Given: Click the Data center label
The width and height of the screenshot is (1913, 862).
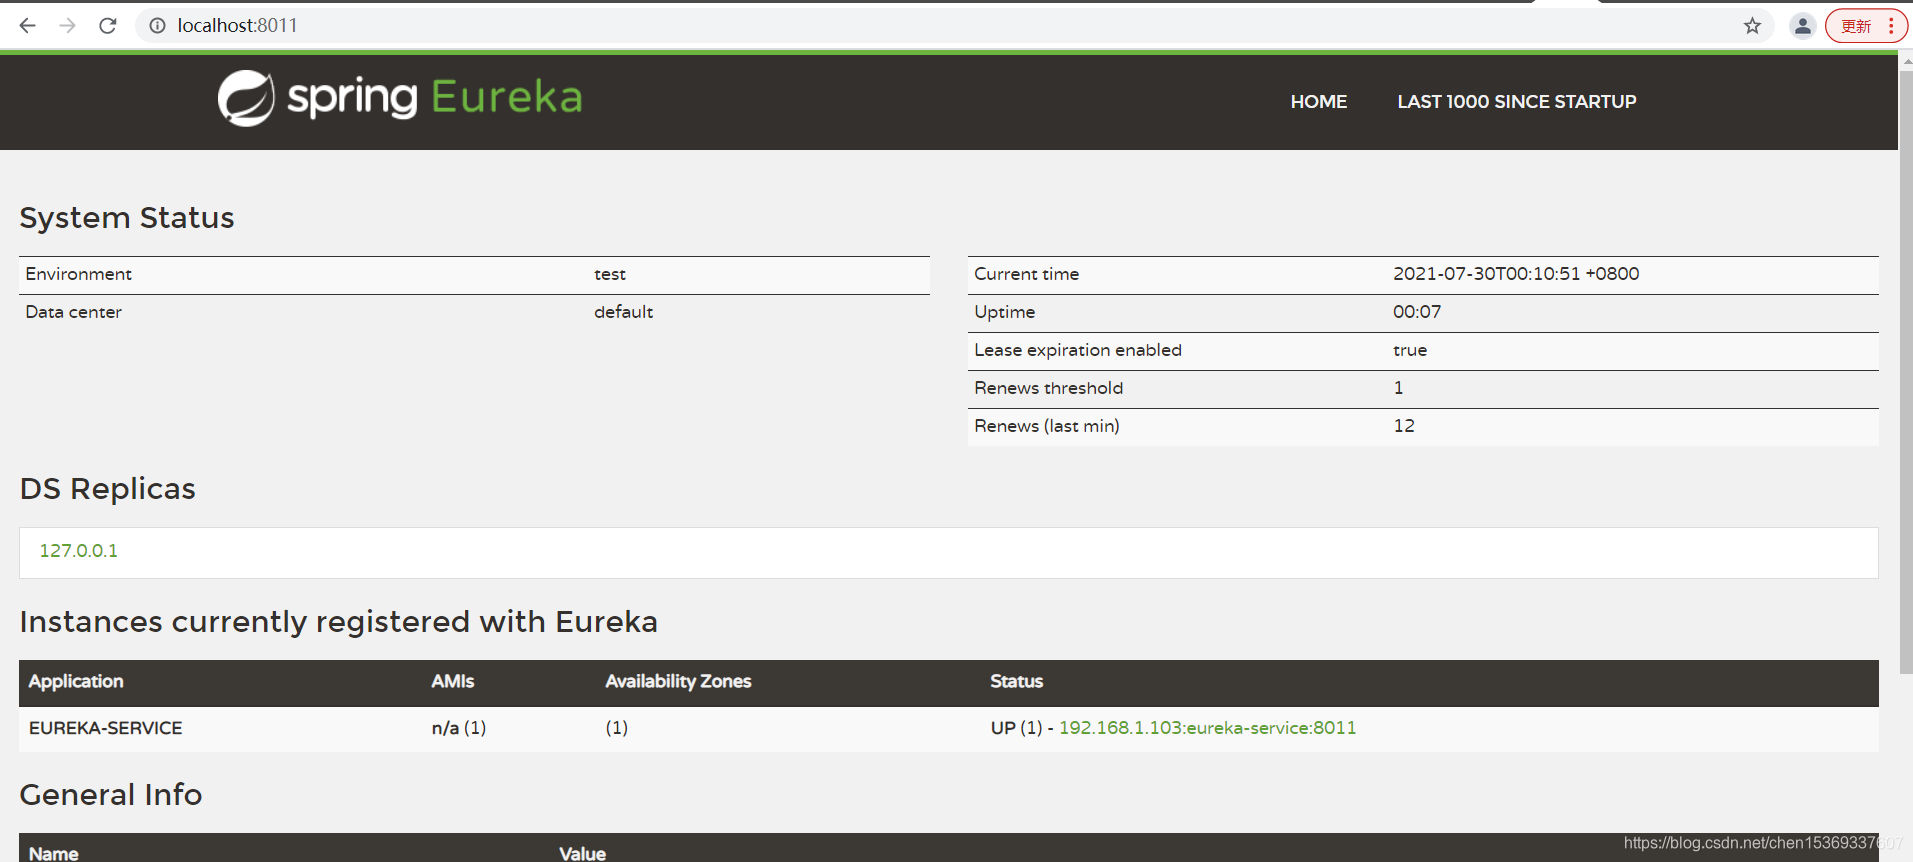Looking at the screenshot, I should point(73,312).
